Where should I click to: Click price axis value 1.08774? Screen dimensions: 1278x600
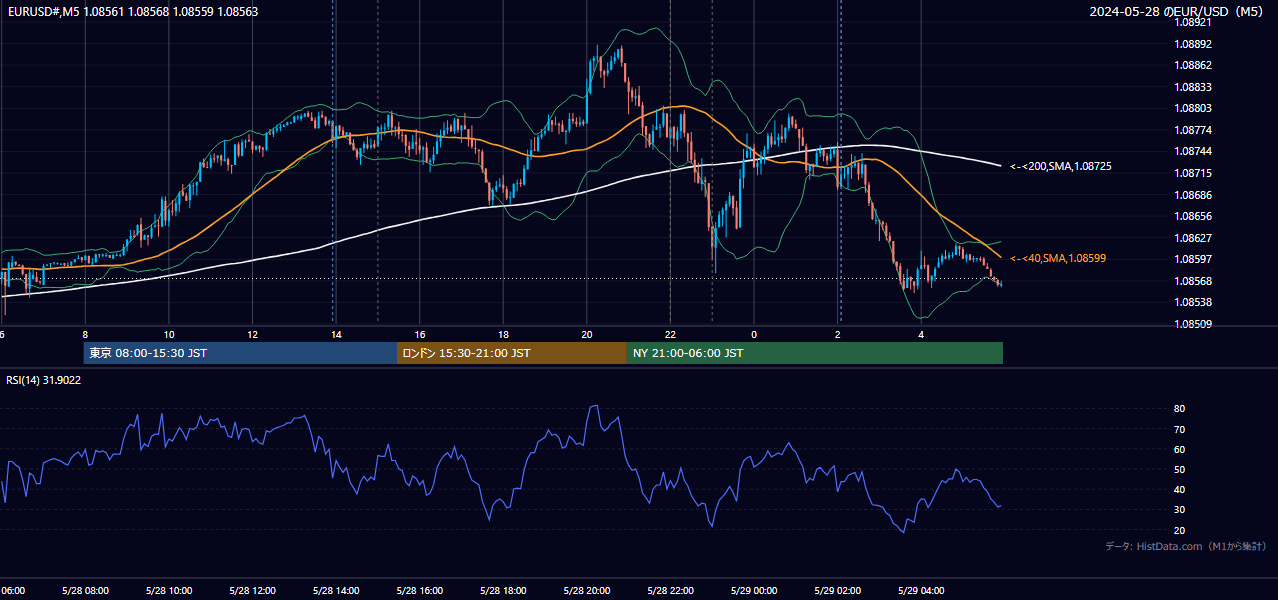[x=1194, y=130]
